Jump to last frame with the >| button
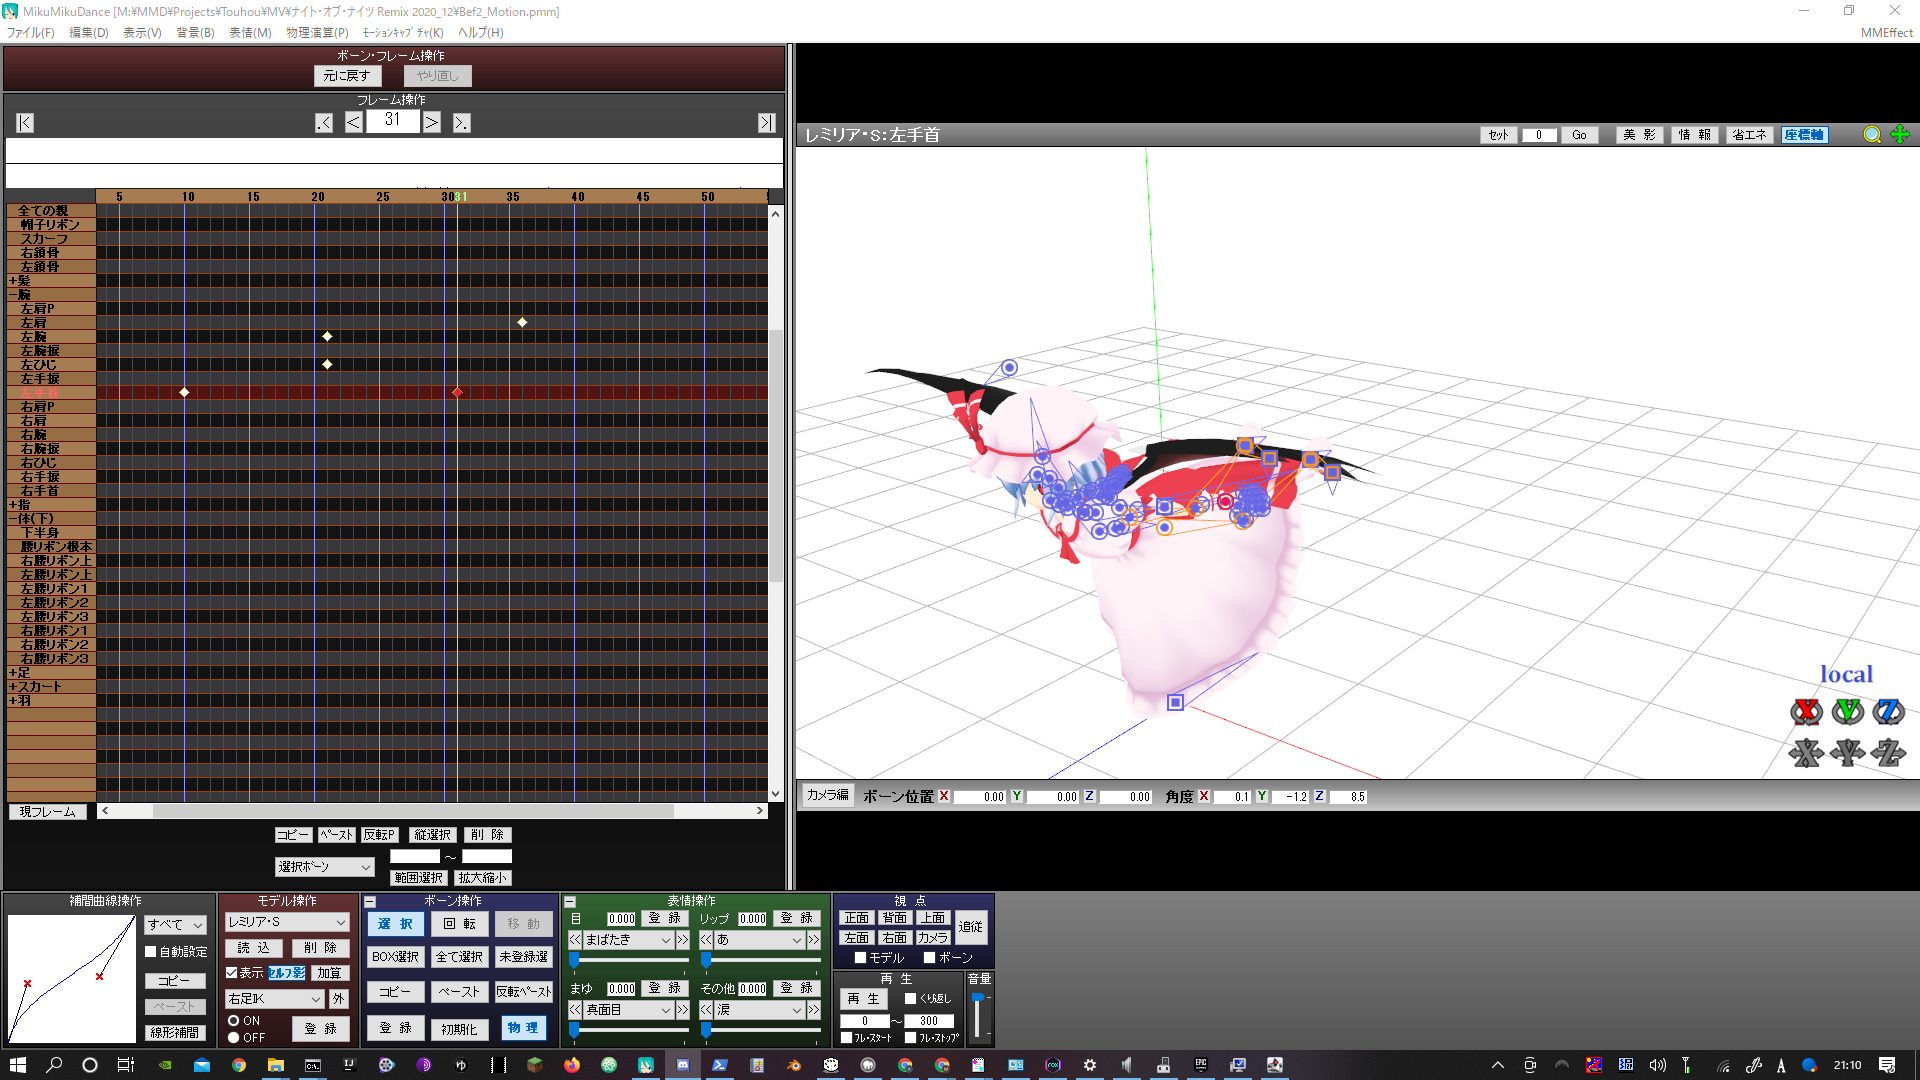1920x1080 pixels. pos(766,123)
